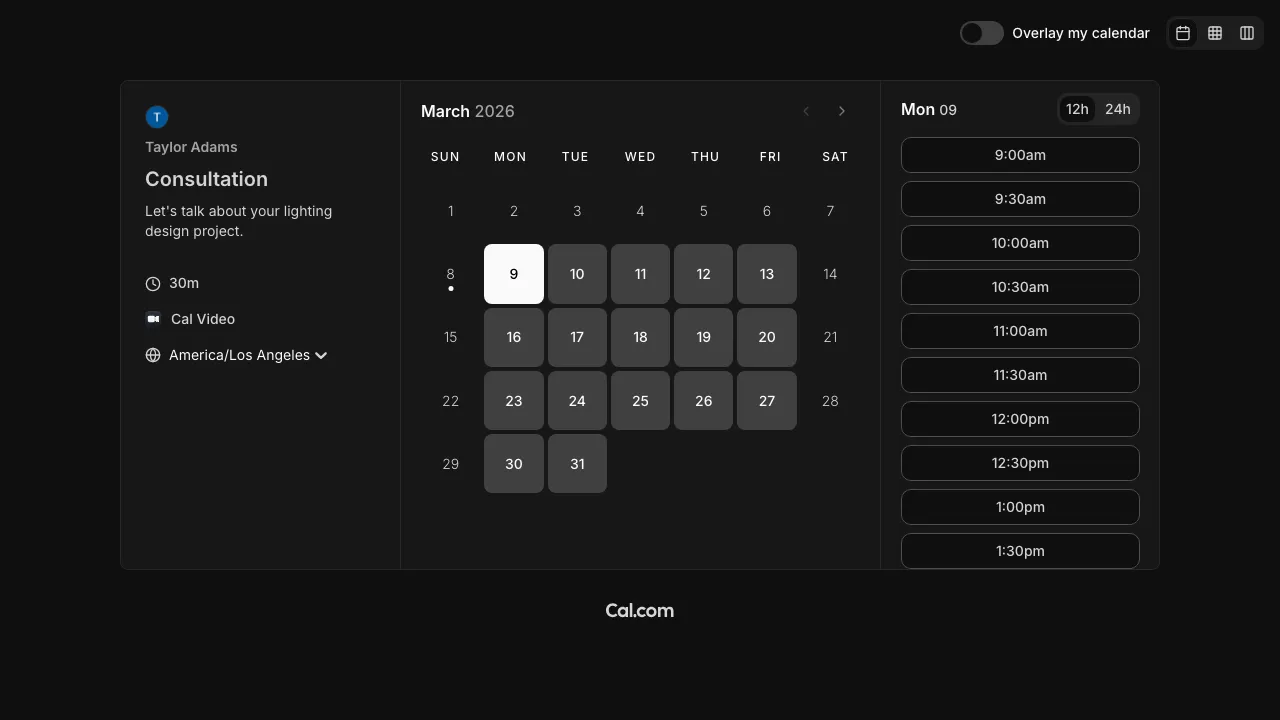Choose the 1:30pm slot
This screenshot has width=1280, height=720.
pos(1020,551)
